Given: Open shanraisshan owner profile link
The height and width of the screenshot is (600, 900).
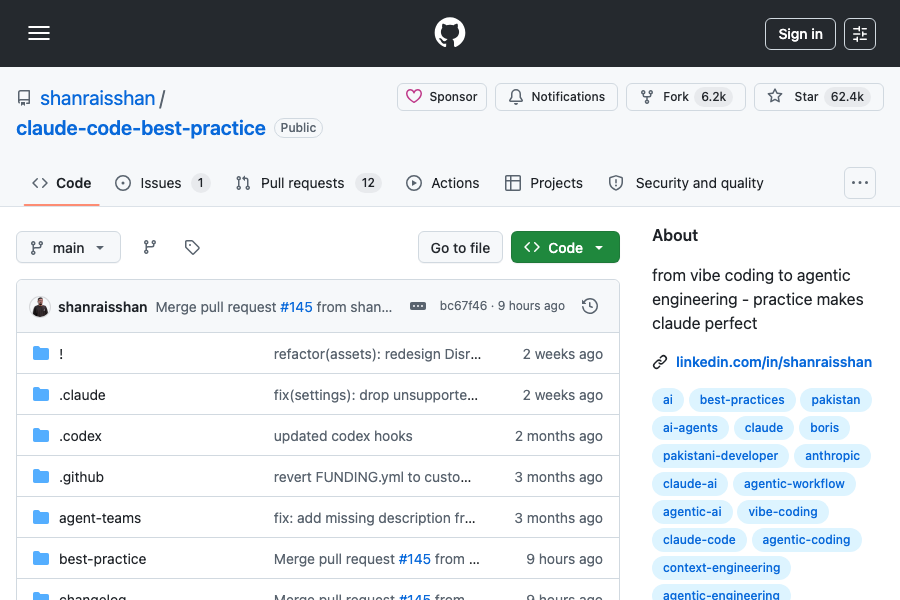Looking at the screenshot, I should [x=98, y=98].
